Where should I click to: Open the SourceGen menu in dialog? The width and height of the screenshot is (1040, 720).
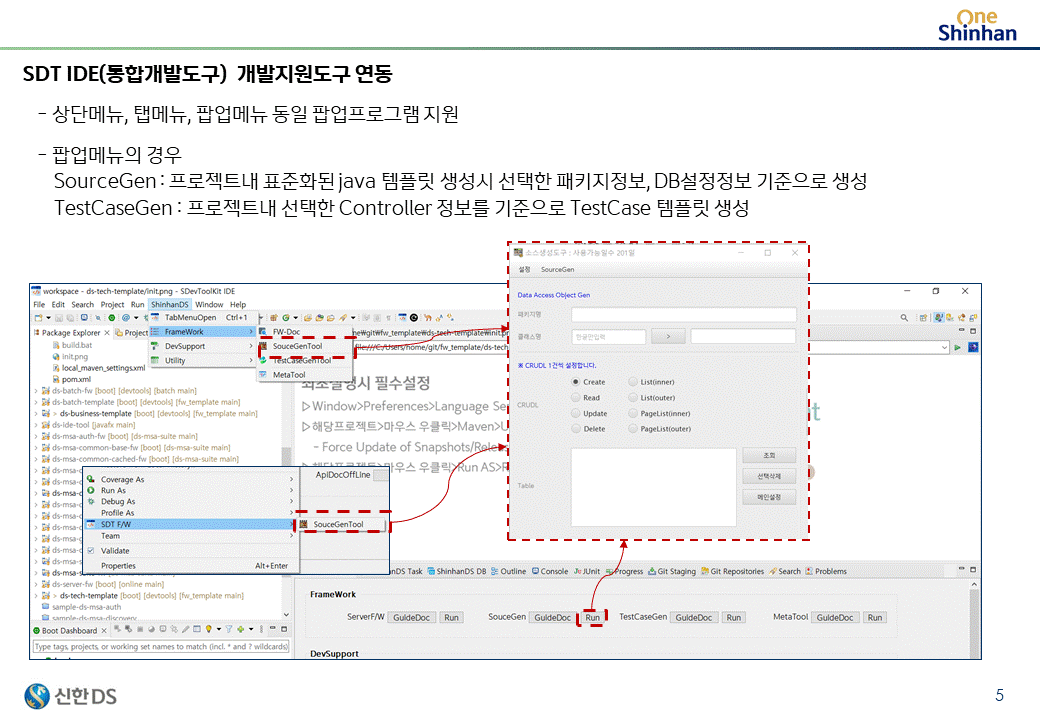pyautogui.click(x=557, y=269)
